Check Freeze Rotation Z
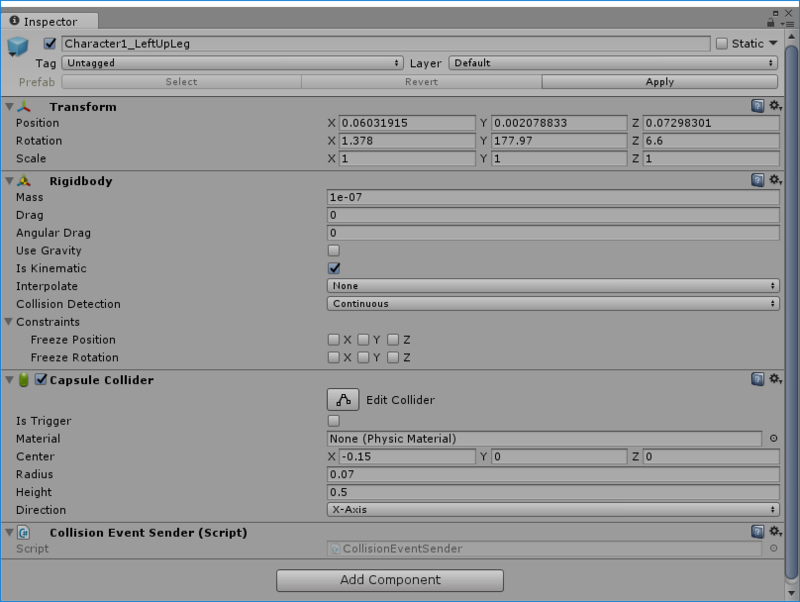The image size is (800, 602). 393,358
